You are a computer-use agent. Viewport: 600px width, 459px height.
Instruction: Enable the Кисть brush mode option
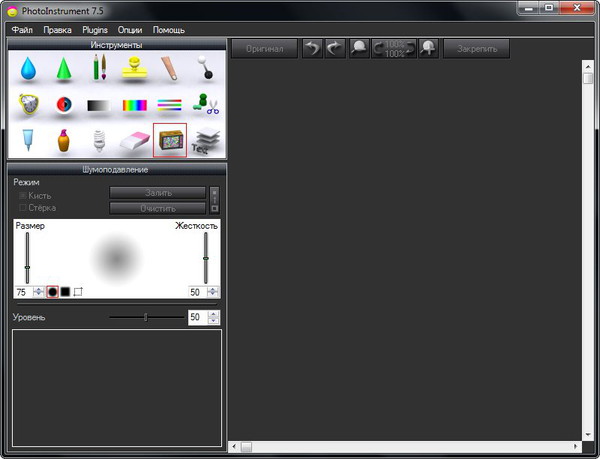(x=24, y=196)
